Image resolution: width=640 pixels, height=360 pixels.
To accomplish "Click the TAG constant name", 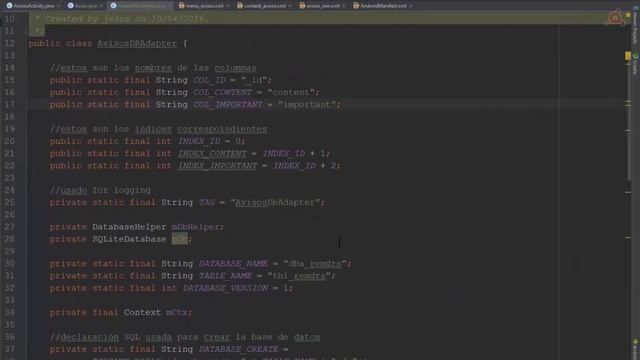I will click(x=207, y=202).
